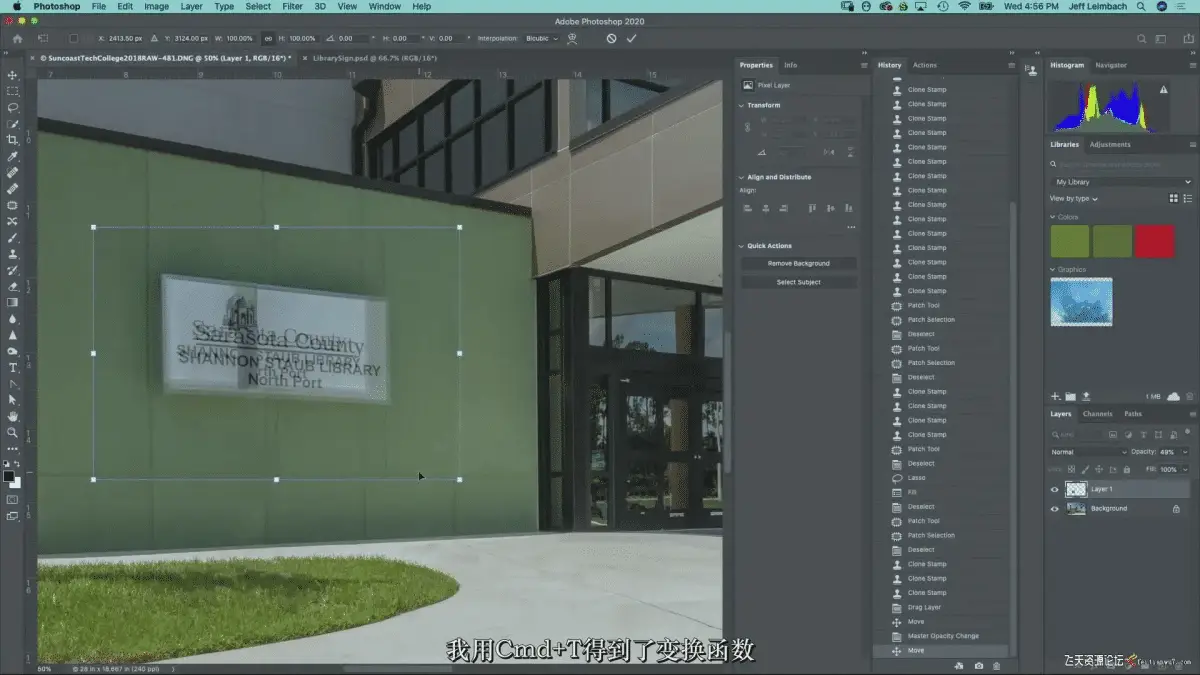Select the Gradient tool
This screenshot has height=675, width=1200.
(12, 302)
